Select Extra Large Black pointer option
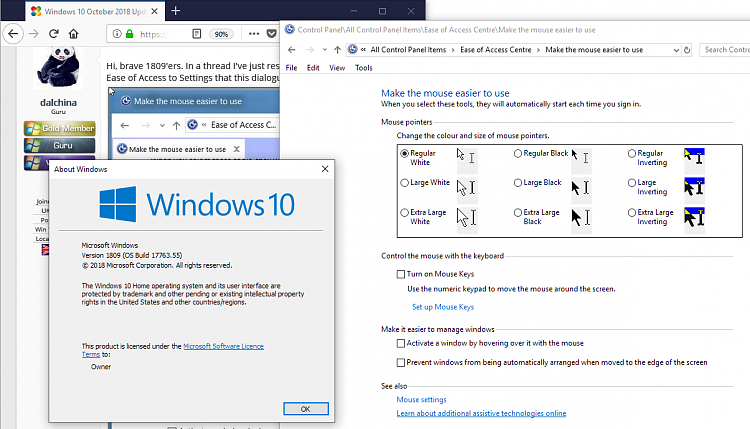The image size is (750, 429). click(x=518, y=212)
